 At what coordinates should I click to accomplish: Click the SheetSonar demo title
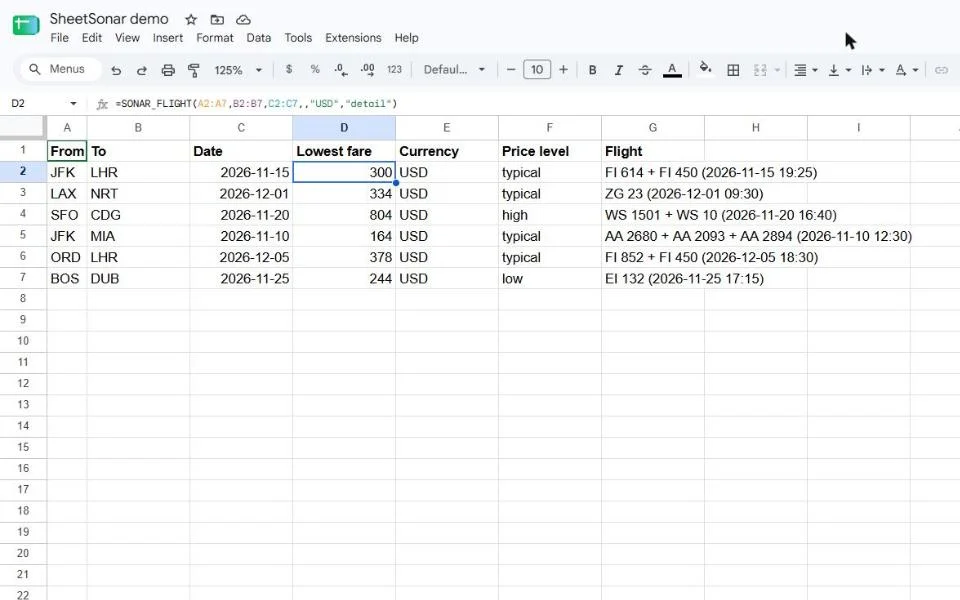coord(109,19)
